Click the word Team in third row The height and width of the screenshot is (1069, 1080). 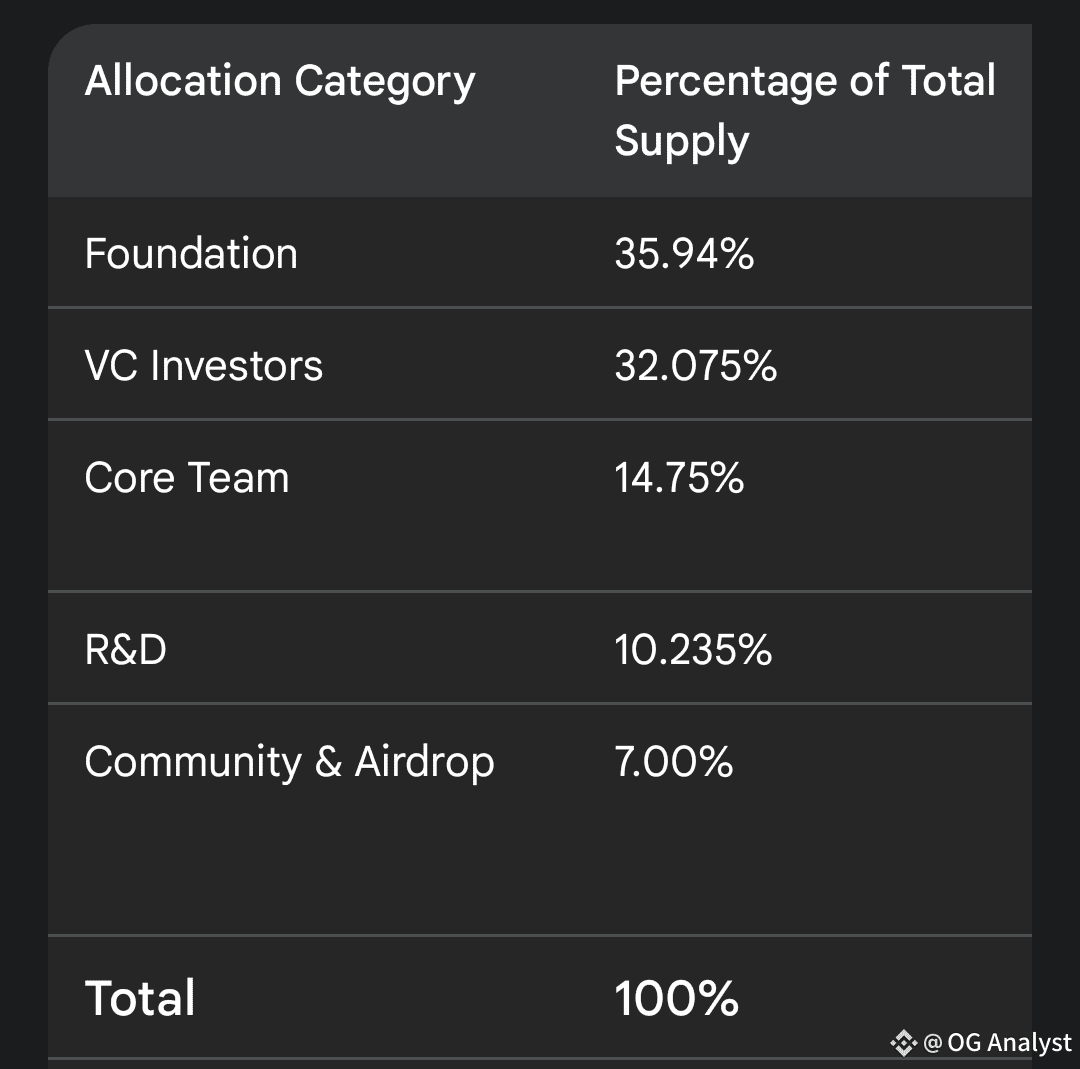pos(238,477)
